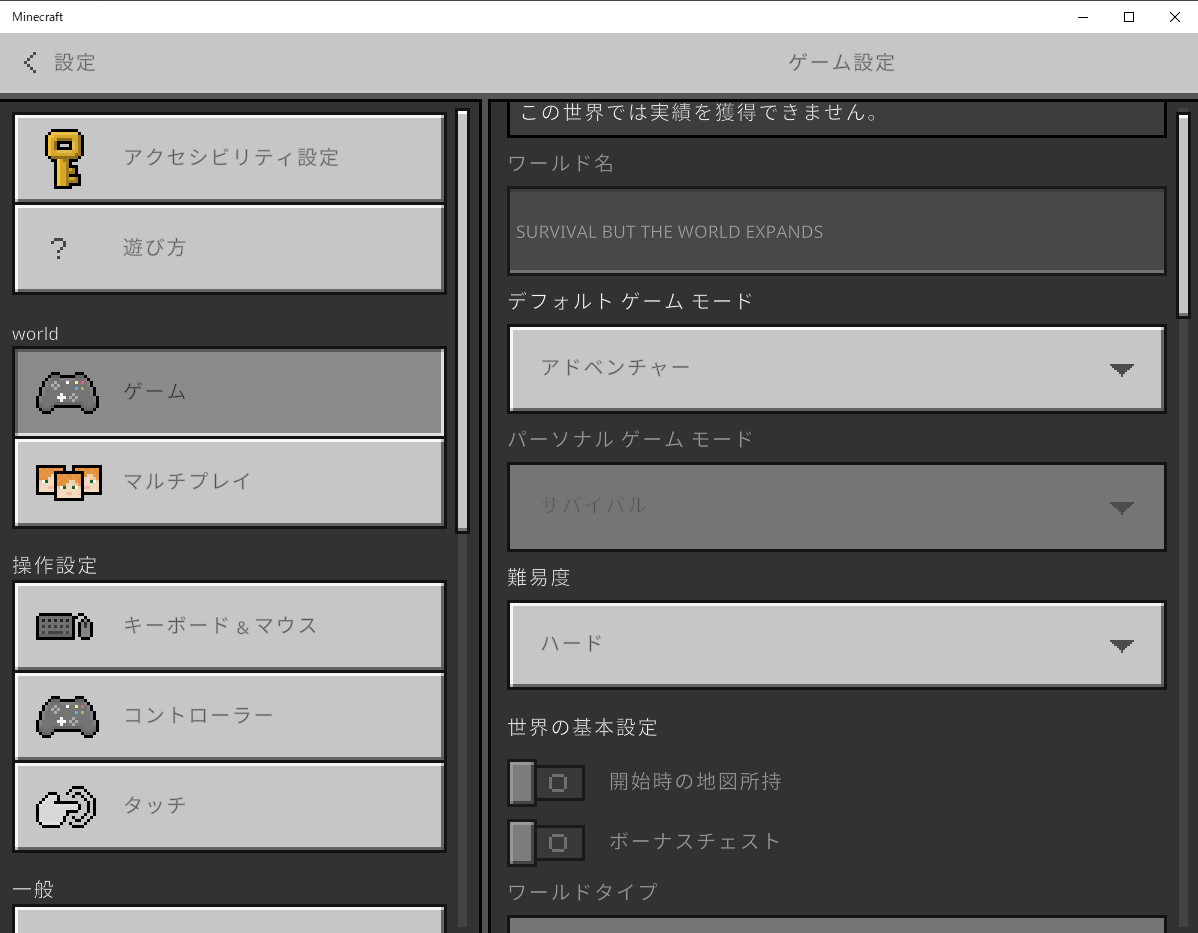Image resolution: width=1198 pixels, height=933 pixels.
Task: Click the 一般 section heading
Action: (33, 889)
